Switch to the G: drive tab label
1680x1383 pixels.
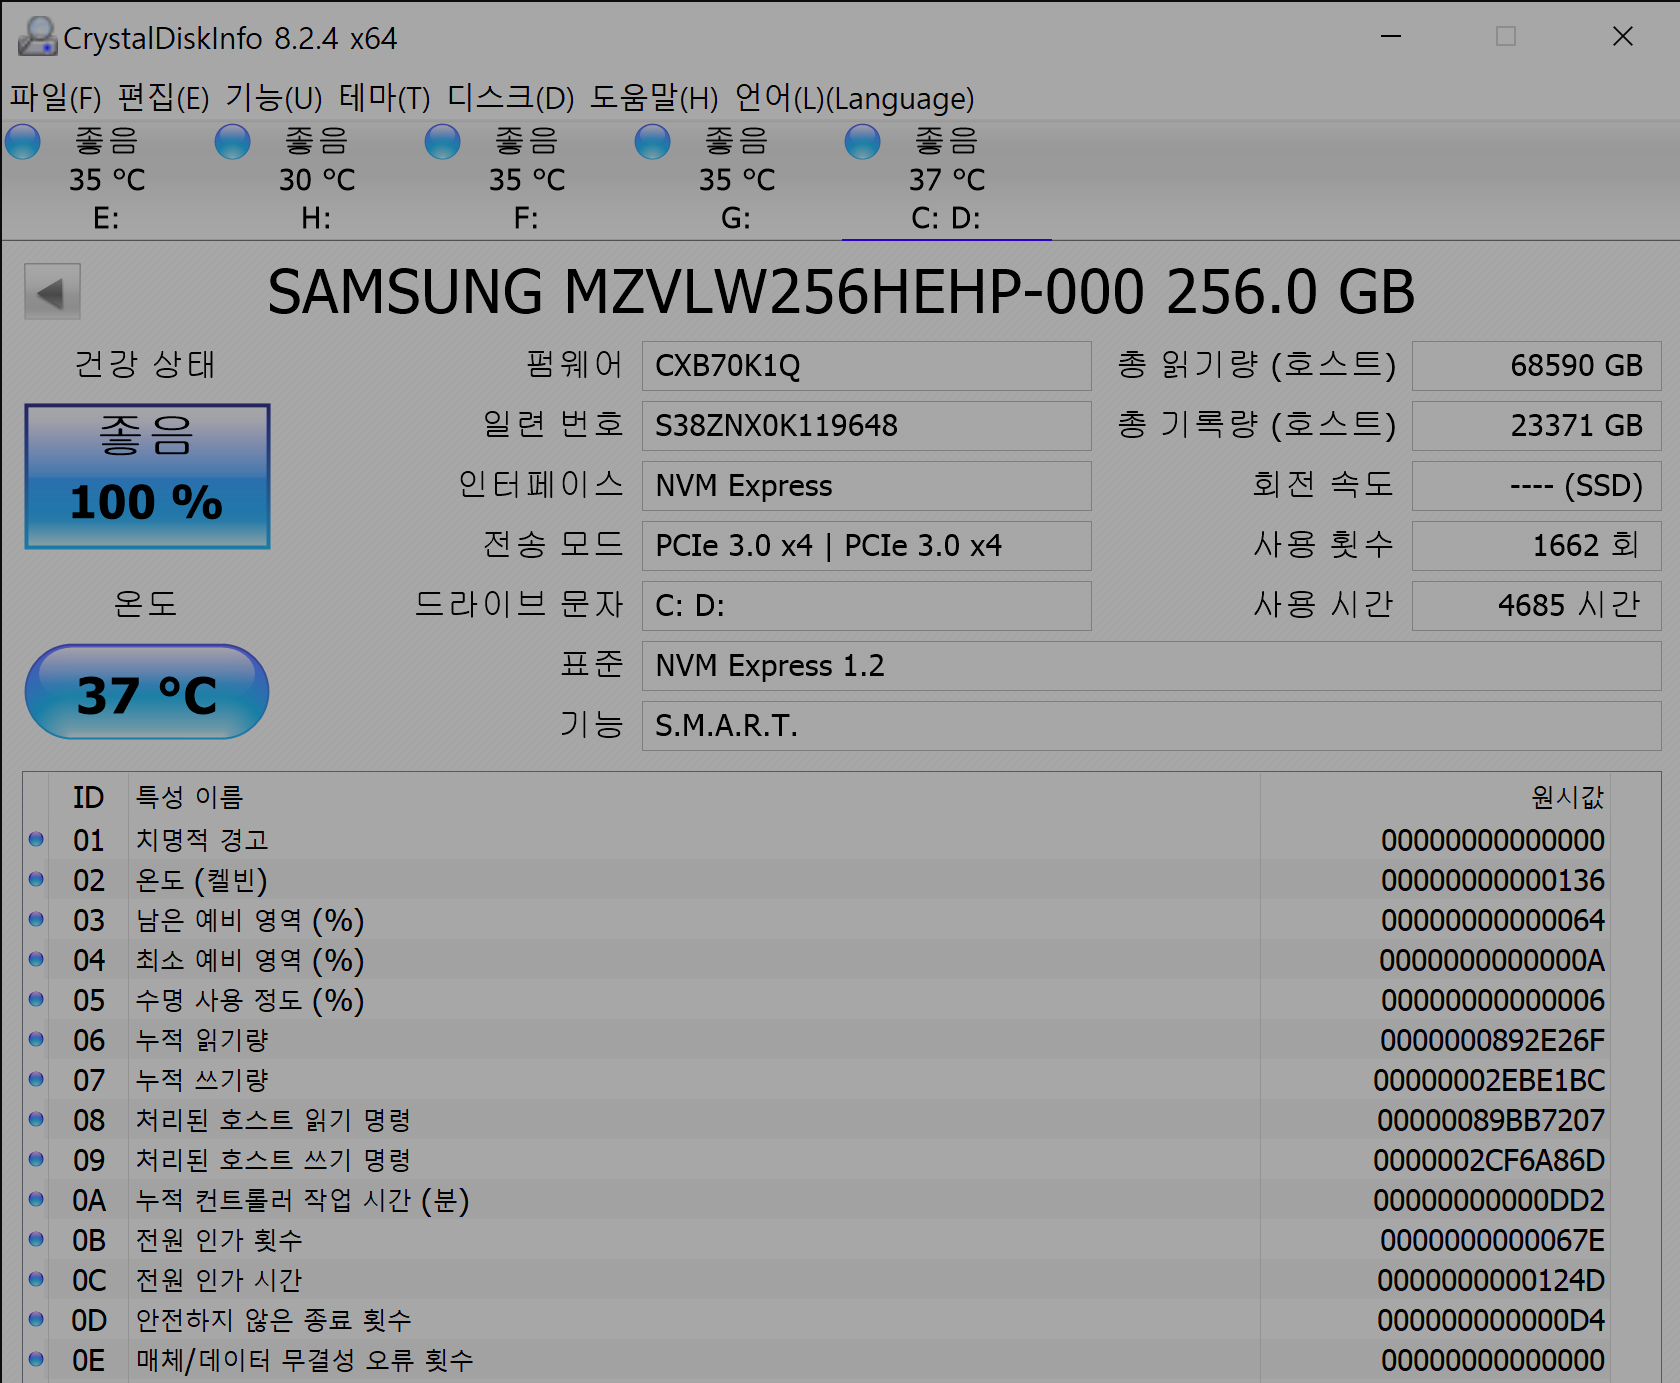tap(736, 218)
